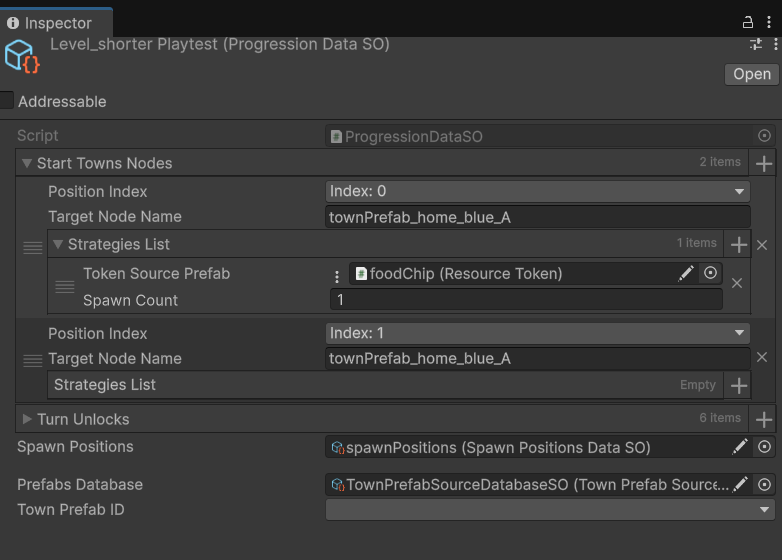Edit the TownPrefabSourceDatabaseSO reference
782x560 pixels.
point(740,484)
